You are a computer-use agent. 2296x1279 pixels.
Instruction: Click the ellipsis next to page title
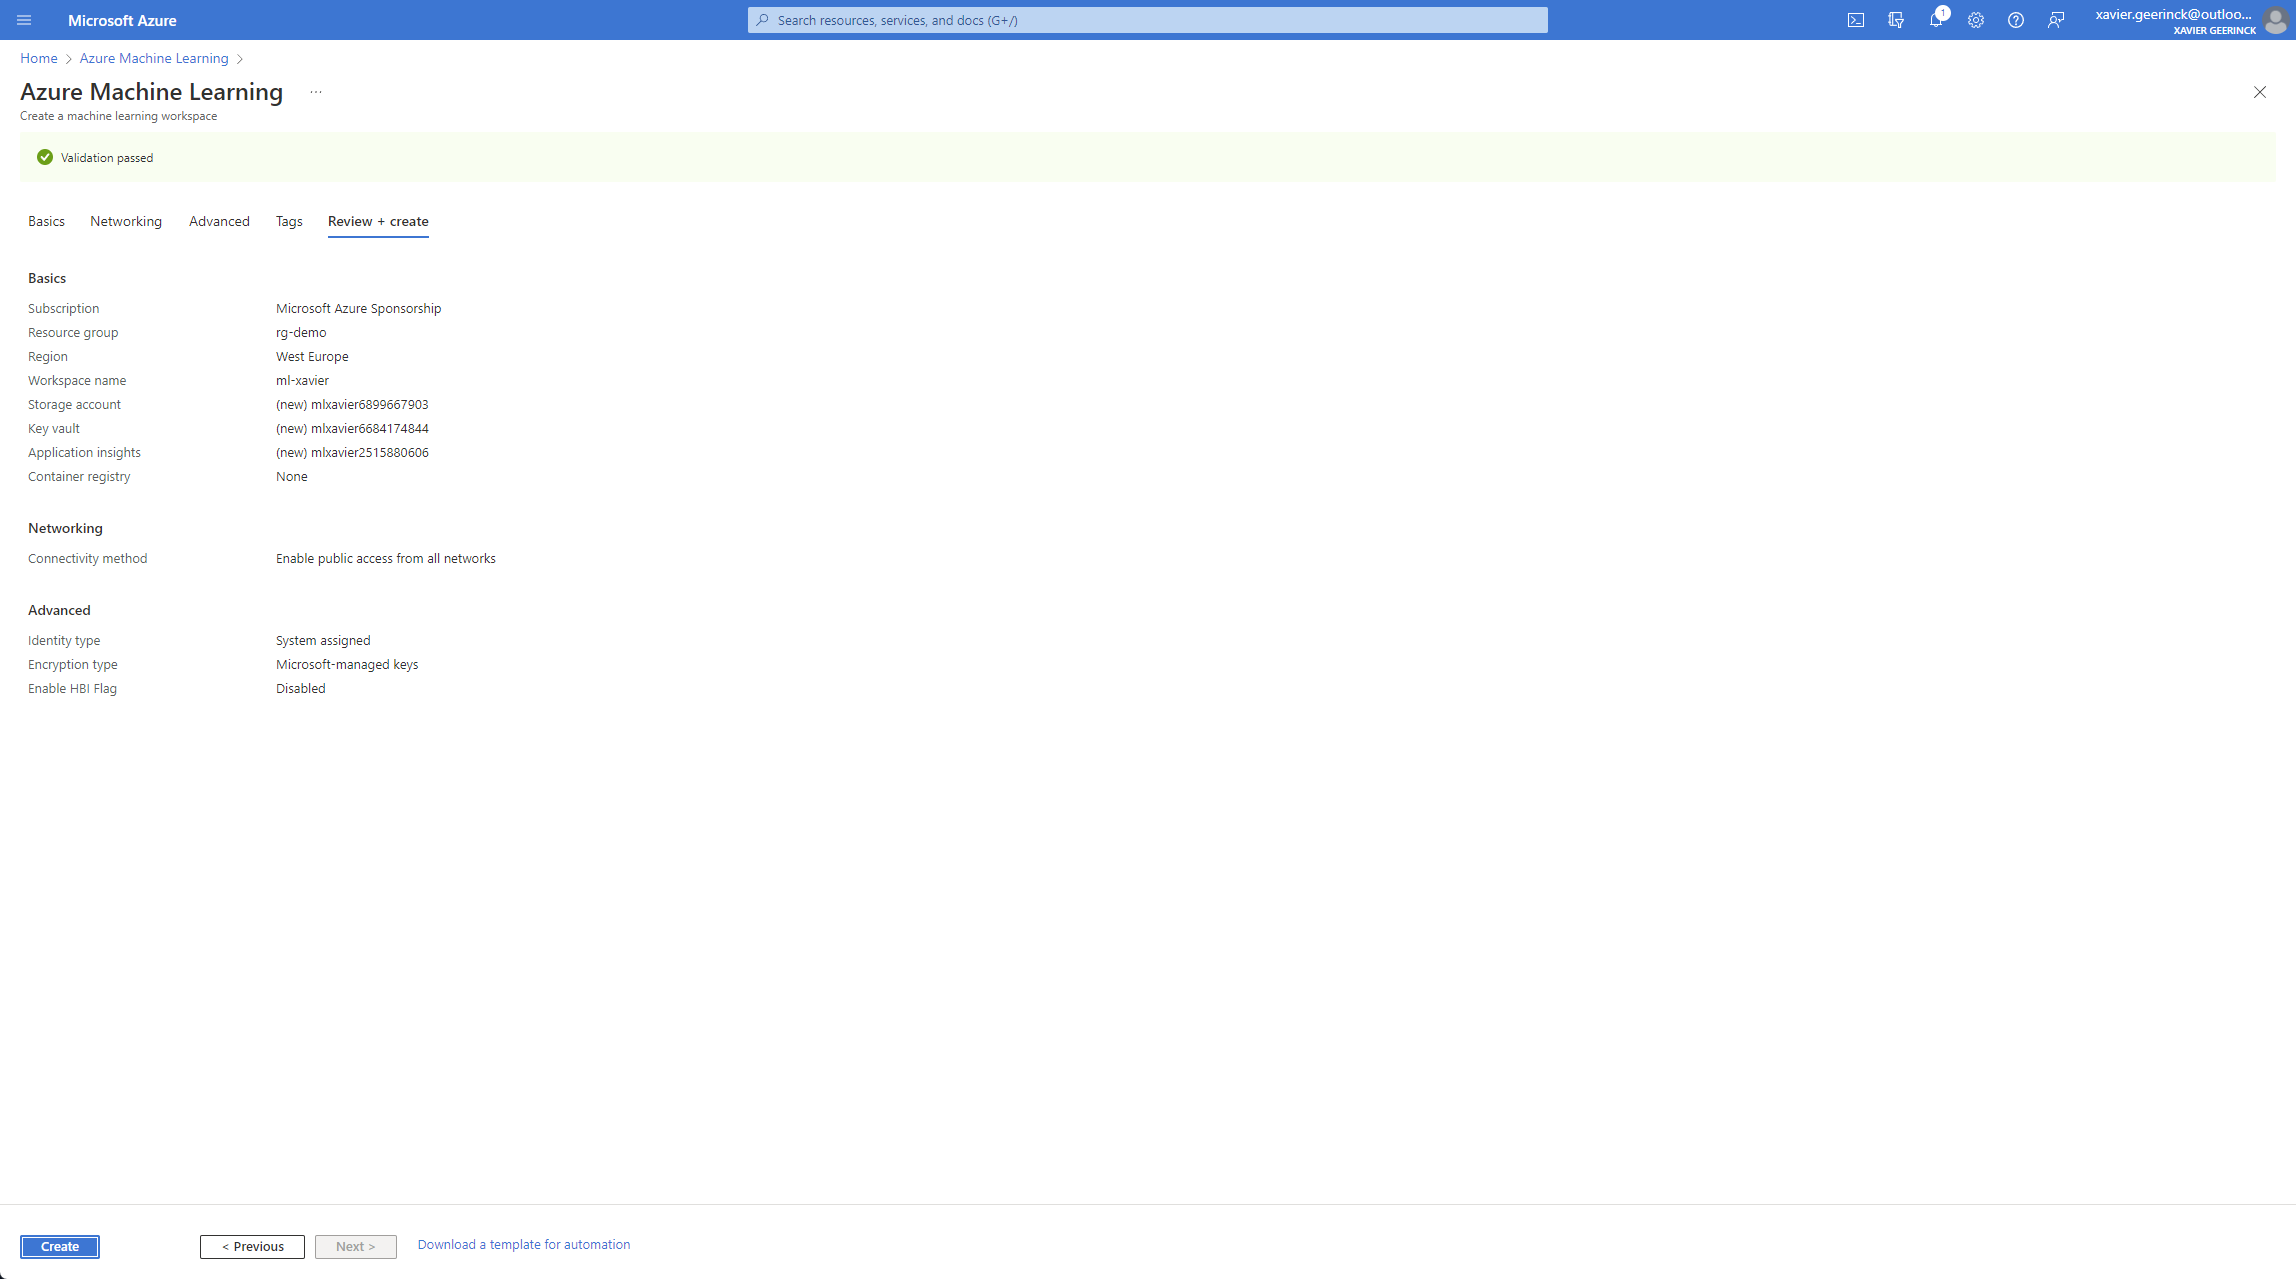click(316, 92)
